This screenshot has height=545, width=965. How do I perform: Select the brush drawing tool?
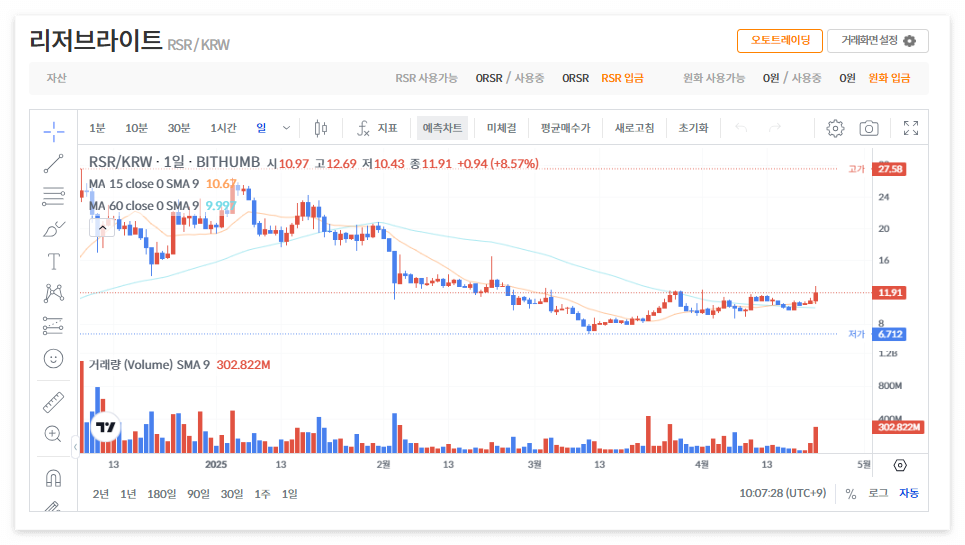[x=54, y=229]
